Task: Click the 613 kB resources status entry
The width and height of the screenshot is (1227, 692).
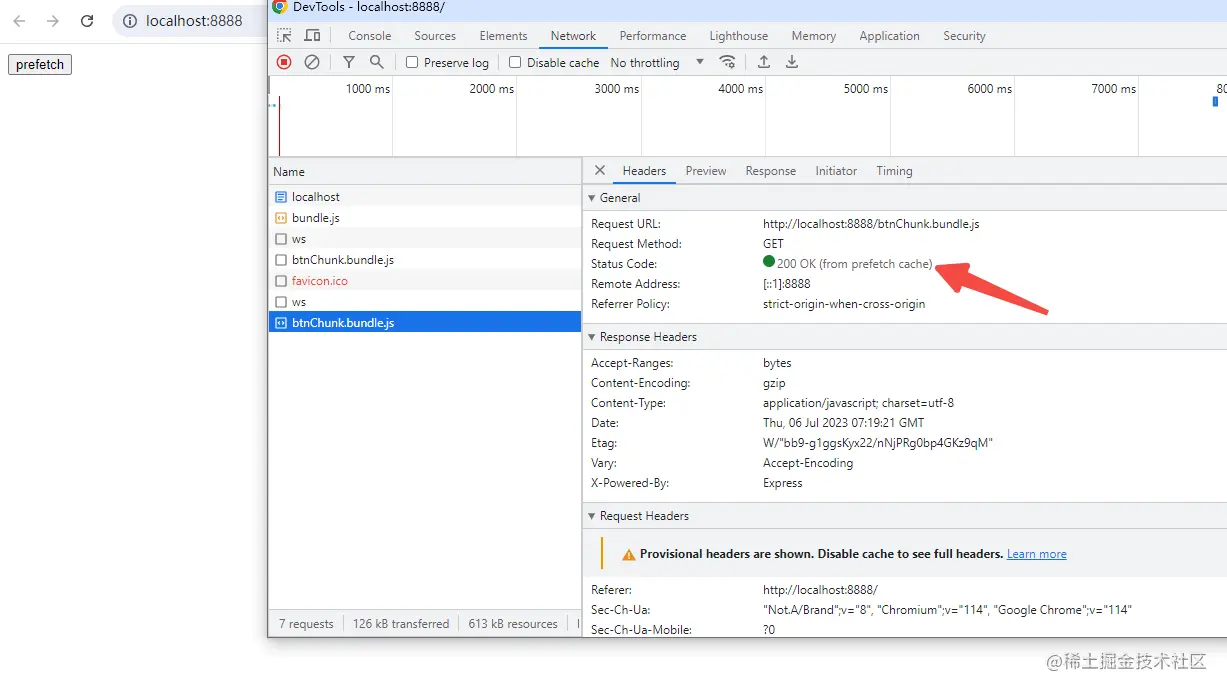Action: (513, 624)
